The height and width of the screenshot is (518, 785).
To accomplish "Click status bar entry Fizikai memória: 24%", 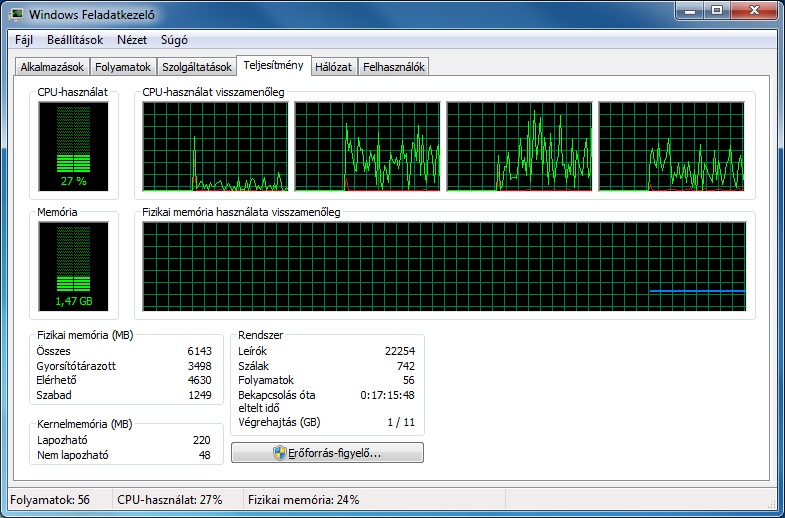I will point(304,499).
